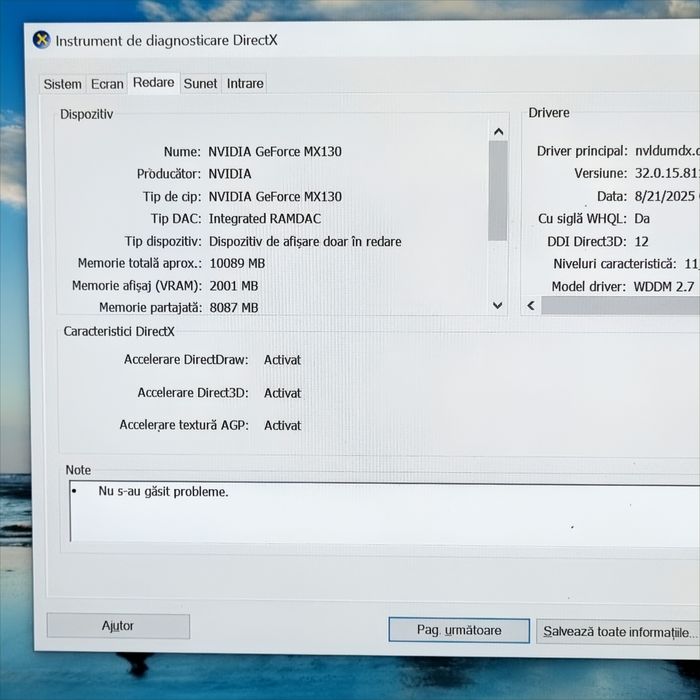Click 'Dispozitiv de afișare doar în redare'
Viewport: 700px width, 700px height.
[305, 242]
